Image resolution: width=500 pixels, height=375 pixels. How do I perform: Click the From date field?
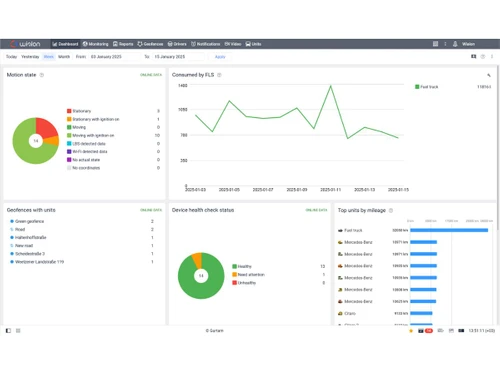(x=114, y=57)
